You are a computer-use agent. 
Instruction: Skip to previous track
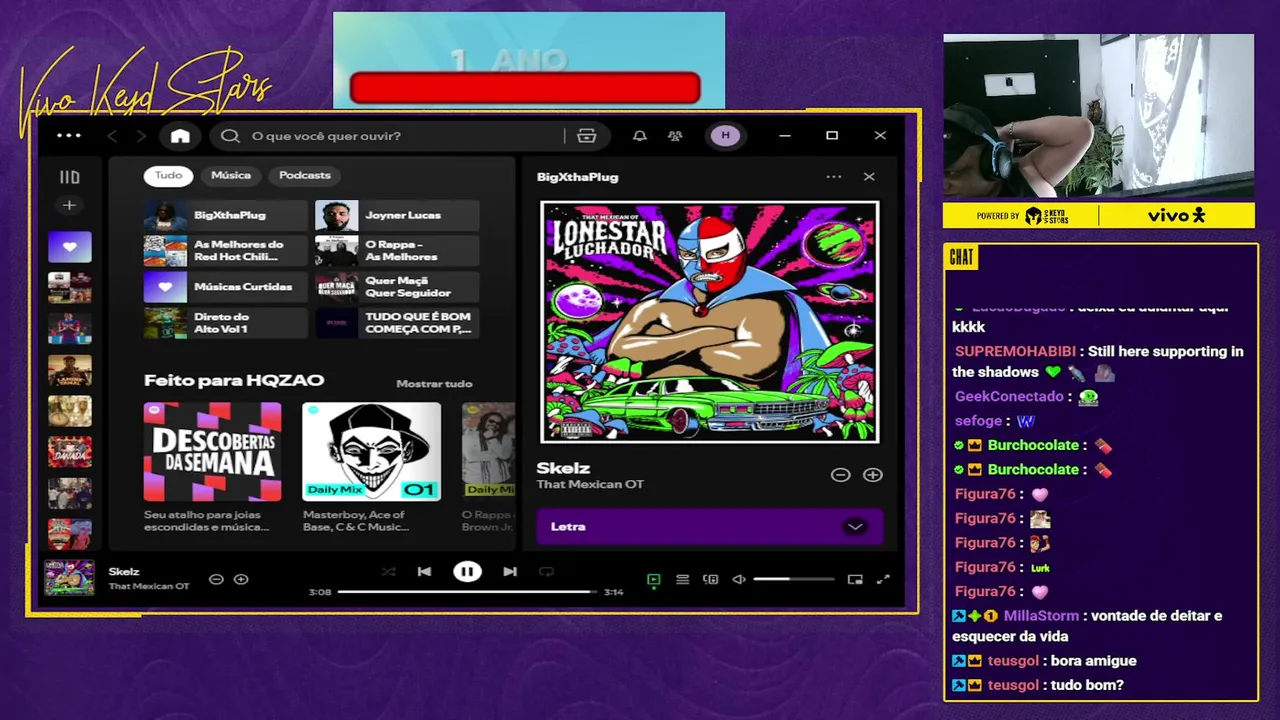(x=424, y=572)
